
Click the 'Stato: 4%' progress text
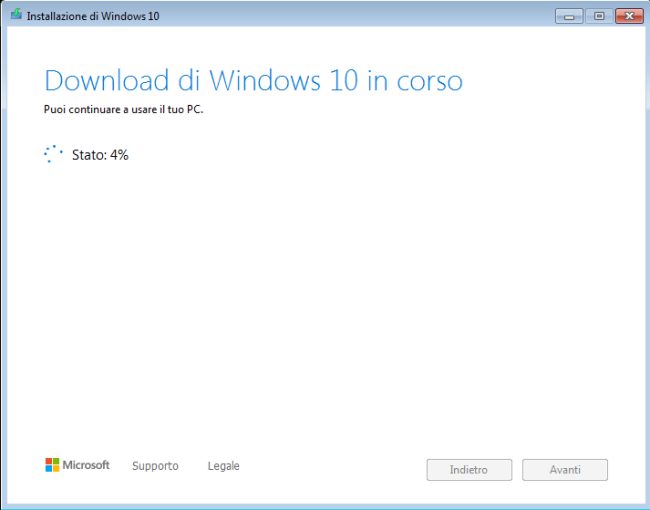tap(100, 155)
